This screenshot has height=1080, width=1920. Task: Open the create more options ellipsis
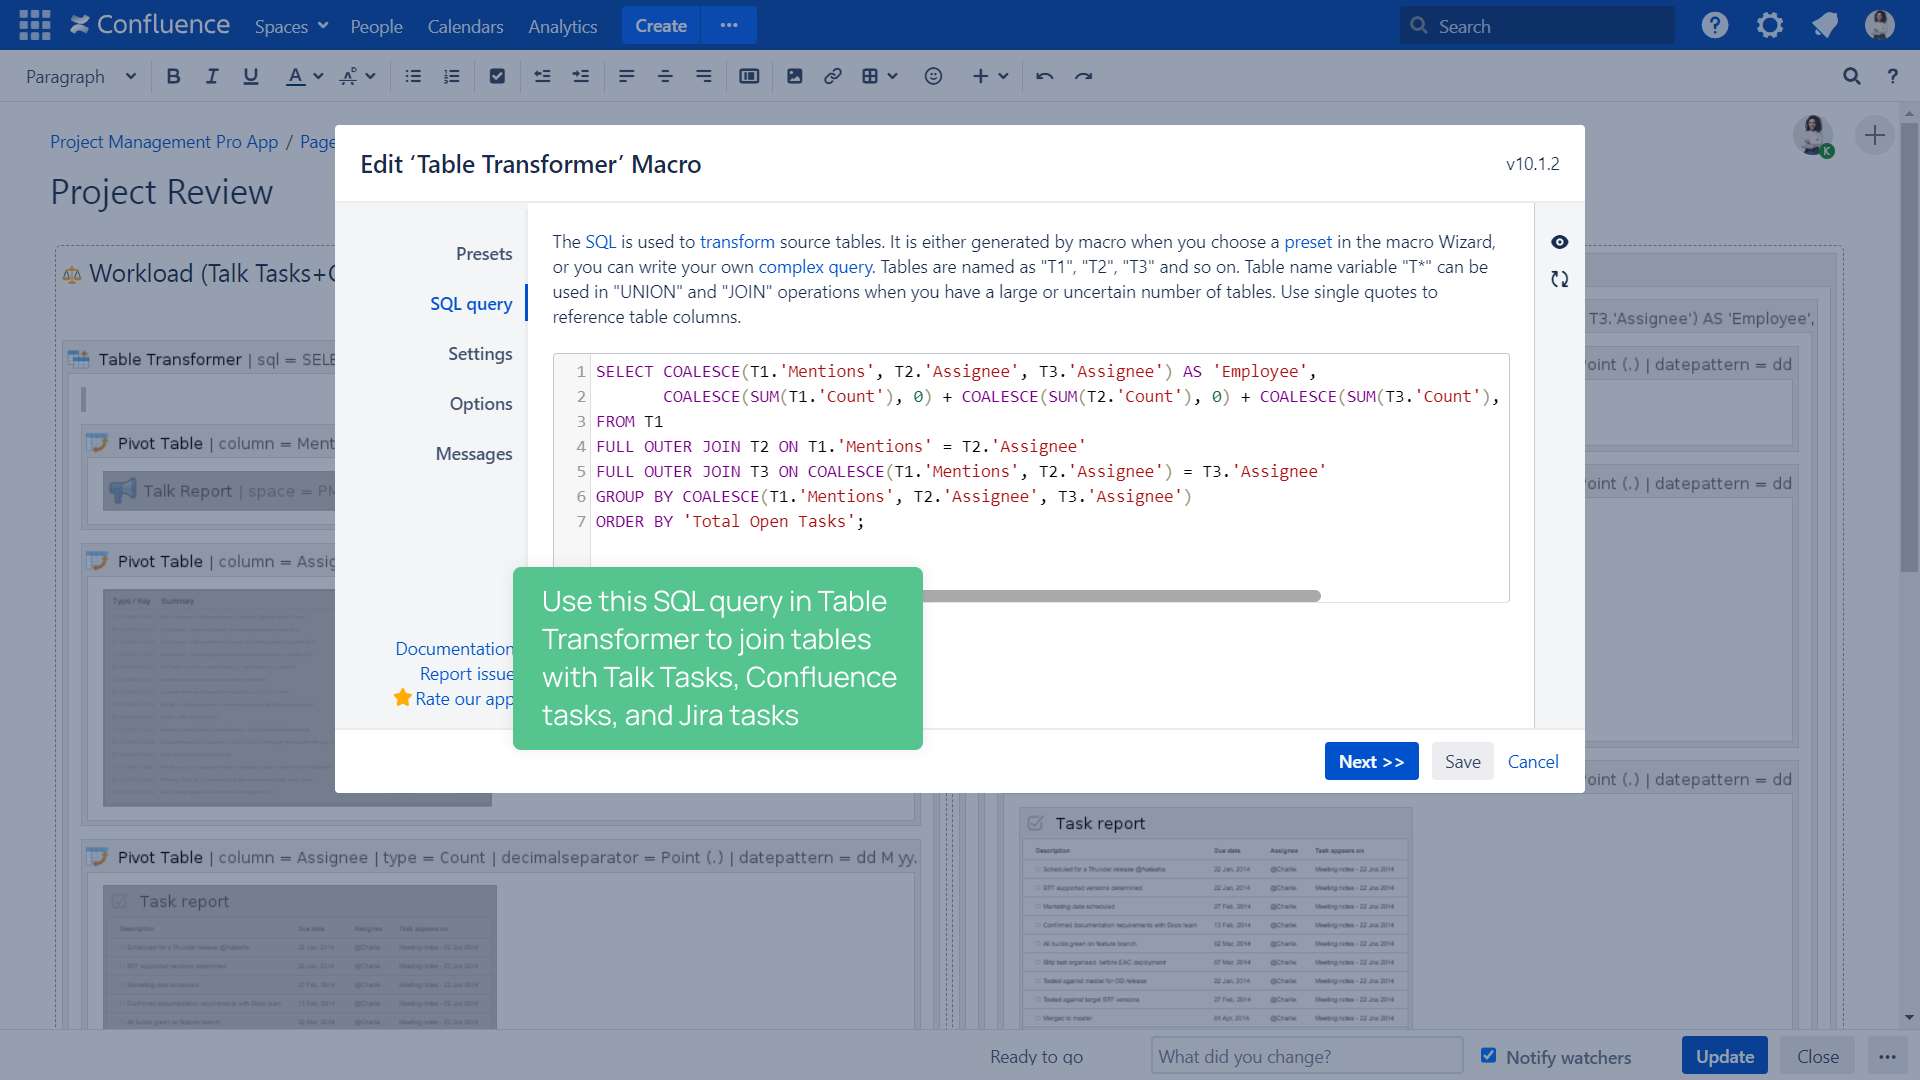click(x=729, y=25)
